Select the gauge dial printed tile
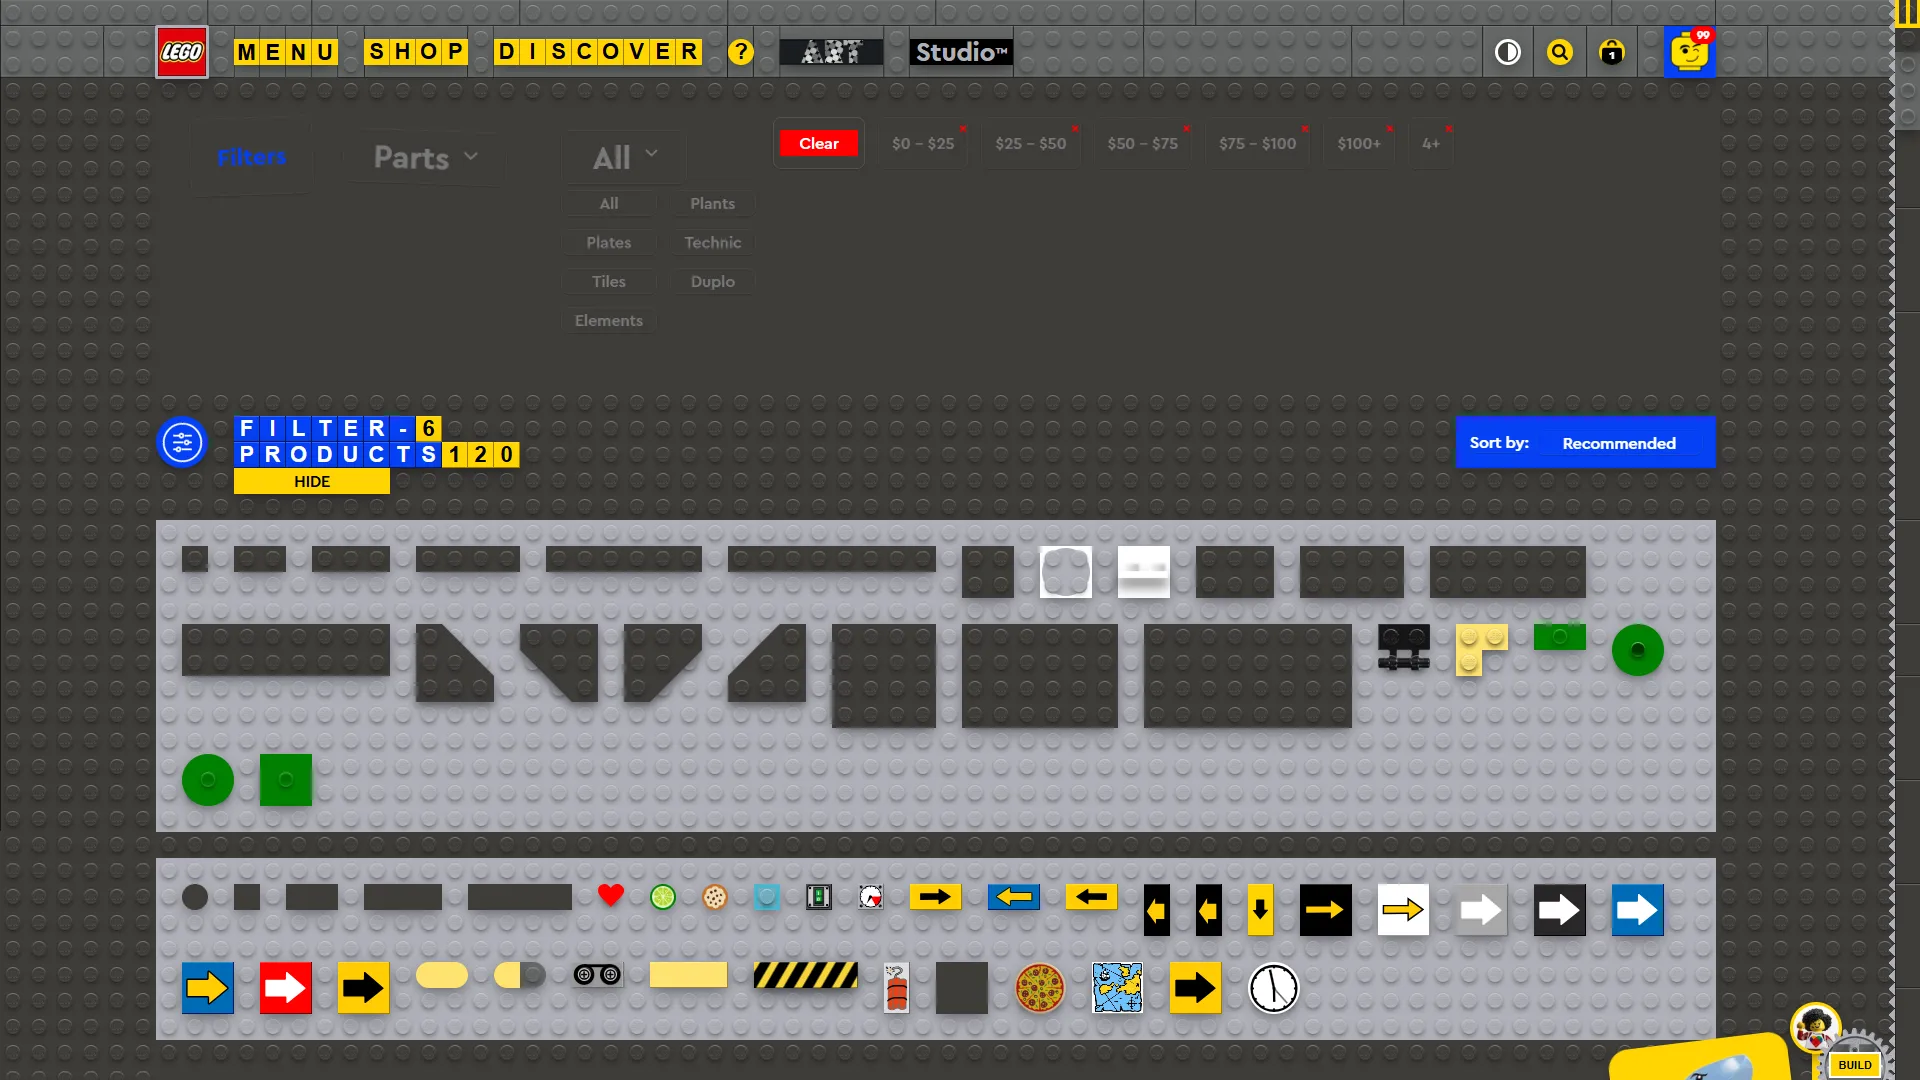Image resolution: width=1920 pixels, height=1080 pixels. pos(871,897)
